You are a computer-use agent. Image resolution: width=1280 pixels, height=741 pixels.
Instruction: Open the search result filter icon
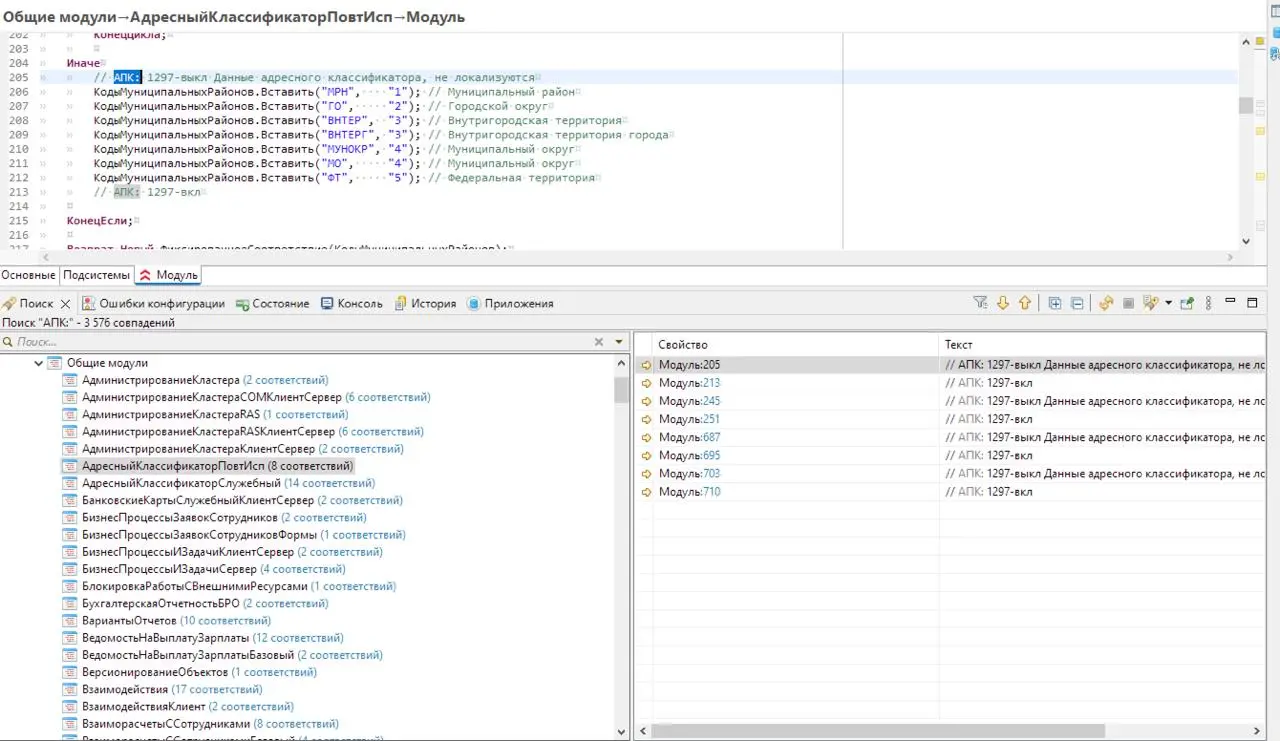980,303
